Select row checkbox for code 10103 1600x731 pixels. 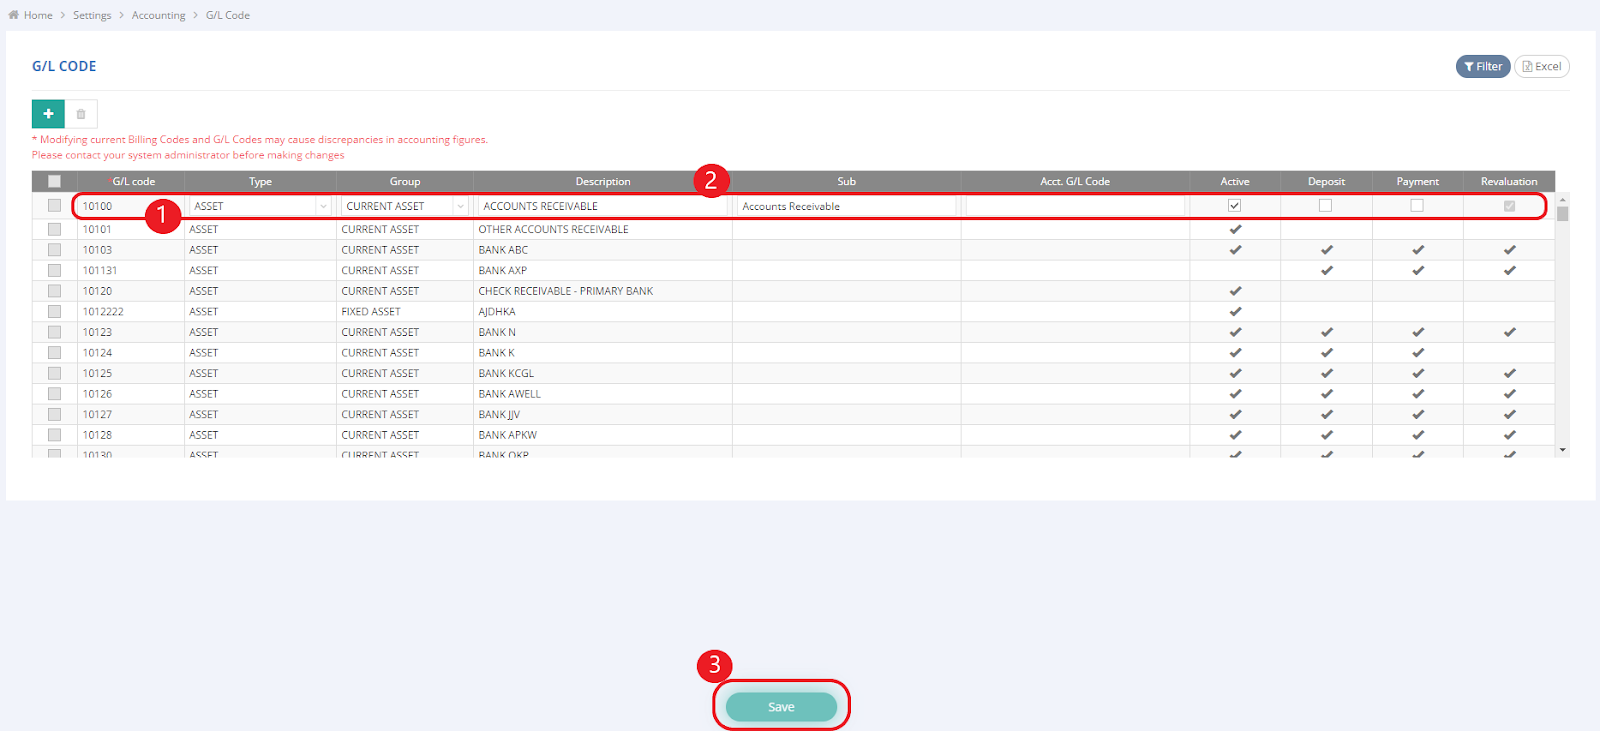point(54,250)
